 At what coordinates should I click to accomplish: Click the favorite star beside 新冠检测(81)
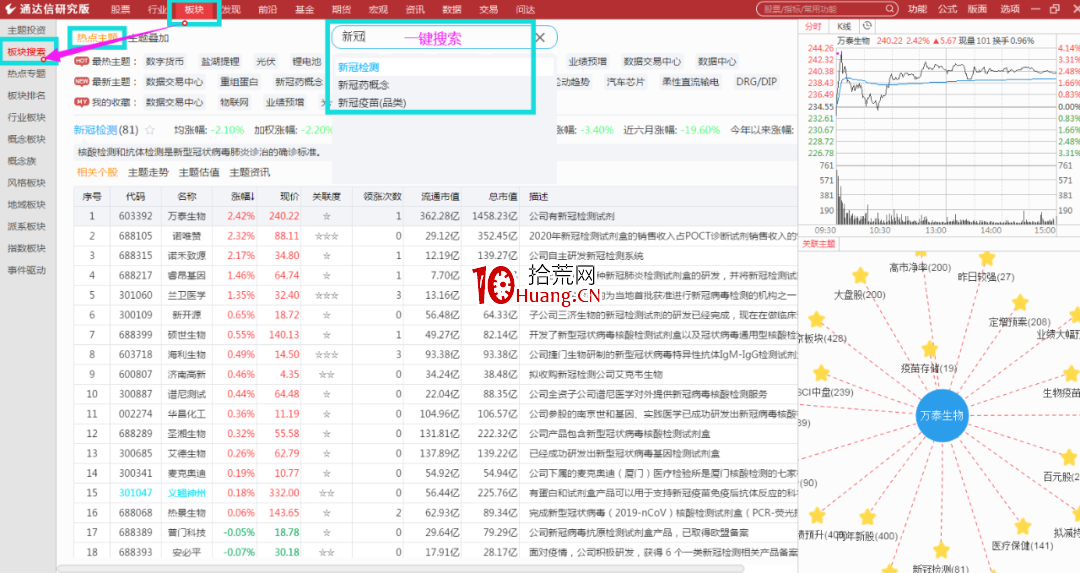150,129
